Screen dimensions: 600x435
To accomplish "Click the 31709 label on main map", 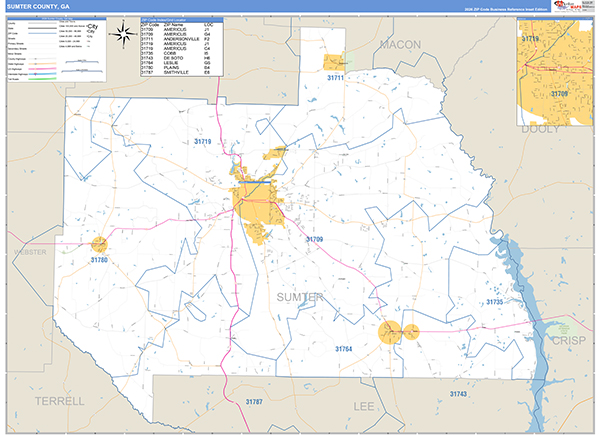I will [315, 239].
